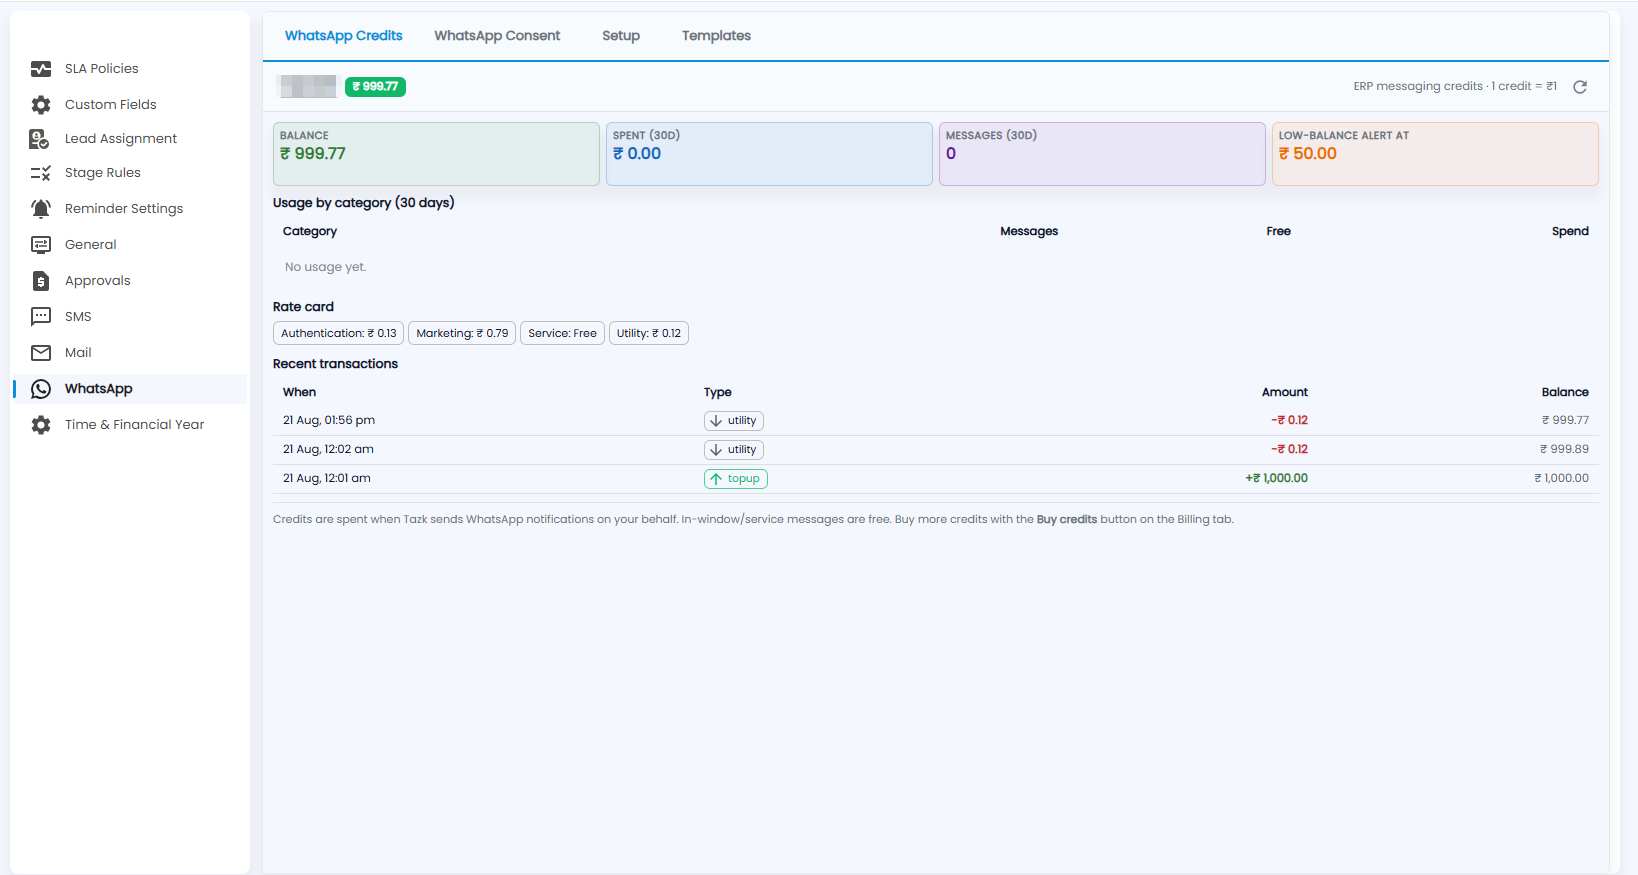Screen dimensions: 1638x875
Task: Click the utility chip at 21 Aug, 01:56 pm
Action: click(x=733, y=421)
